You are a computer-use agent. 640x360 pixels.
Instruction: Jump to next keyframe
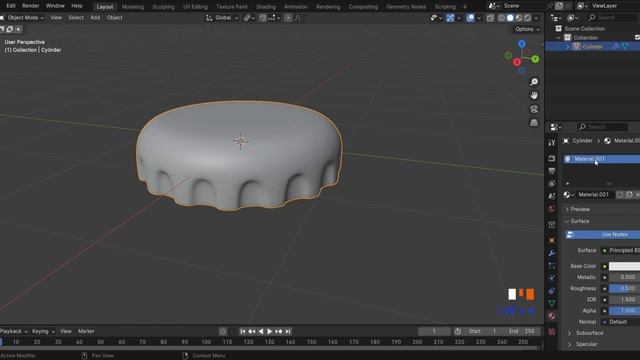279,331
